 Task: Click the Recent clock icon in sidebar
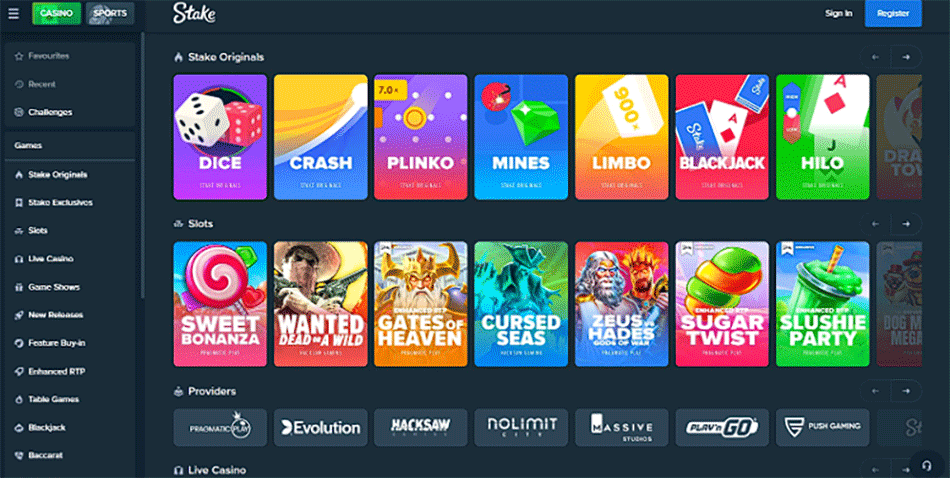pyautogui.click(x=19, y=84)
